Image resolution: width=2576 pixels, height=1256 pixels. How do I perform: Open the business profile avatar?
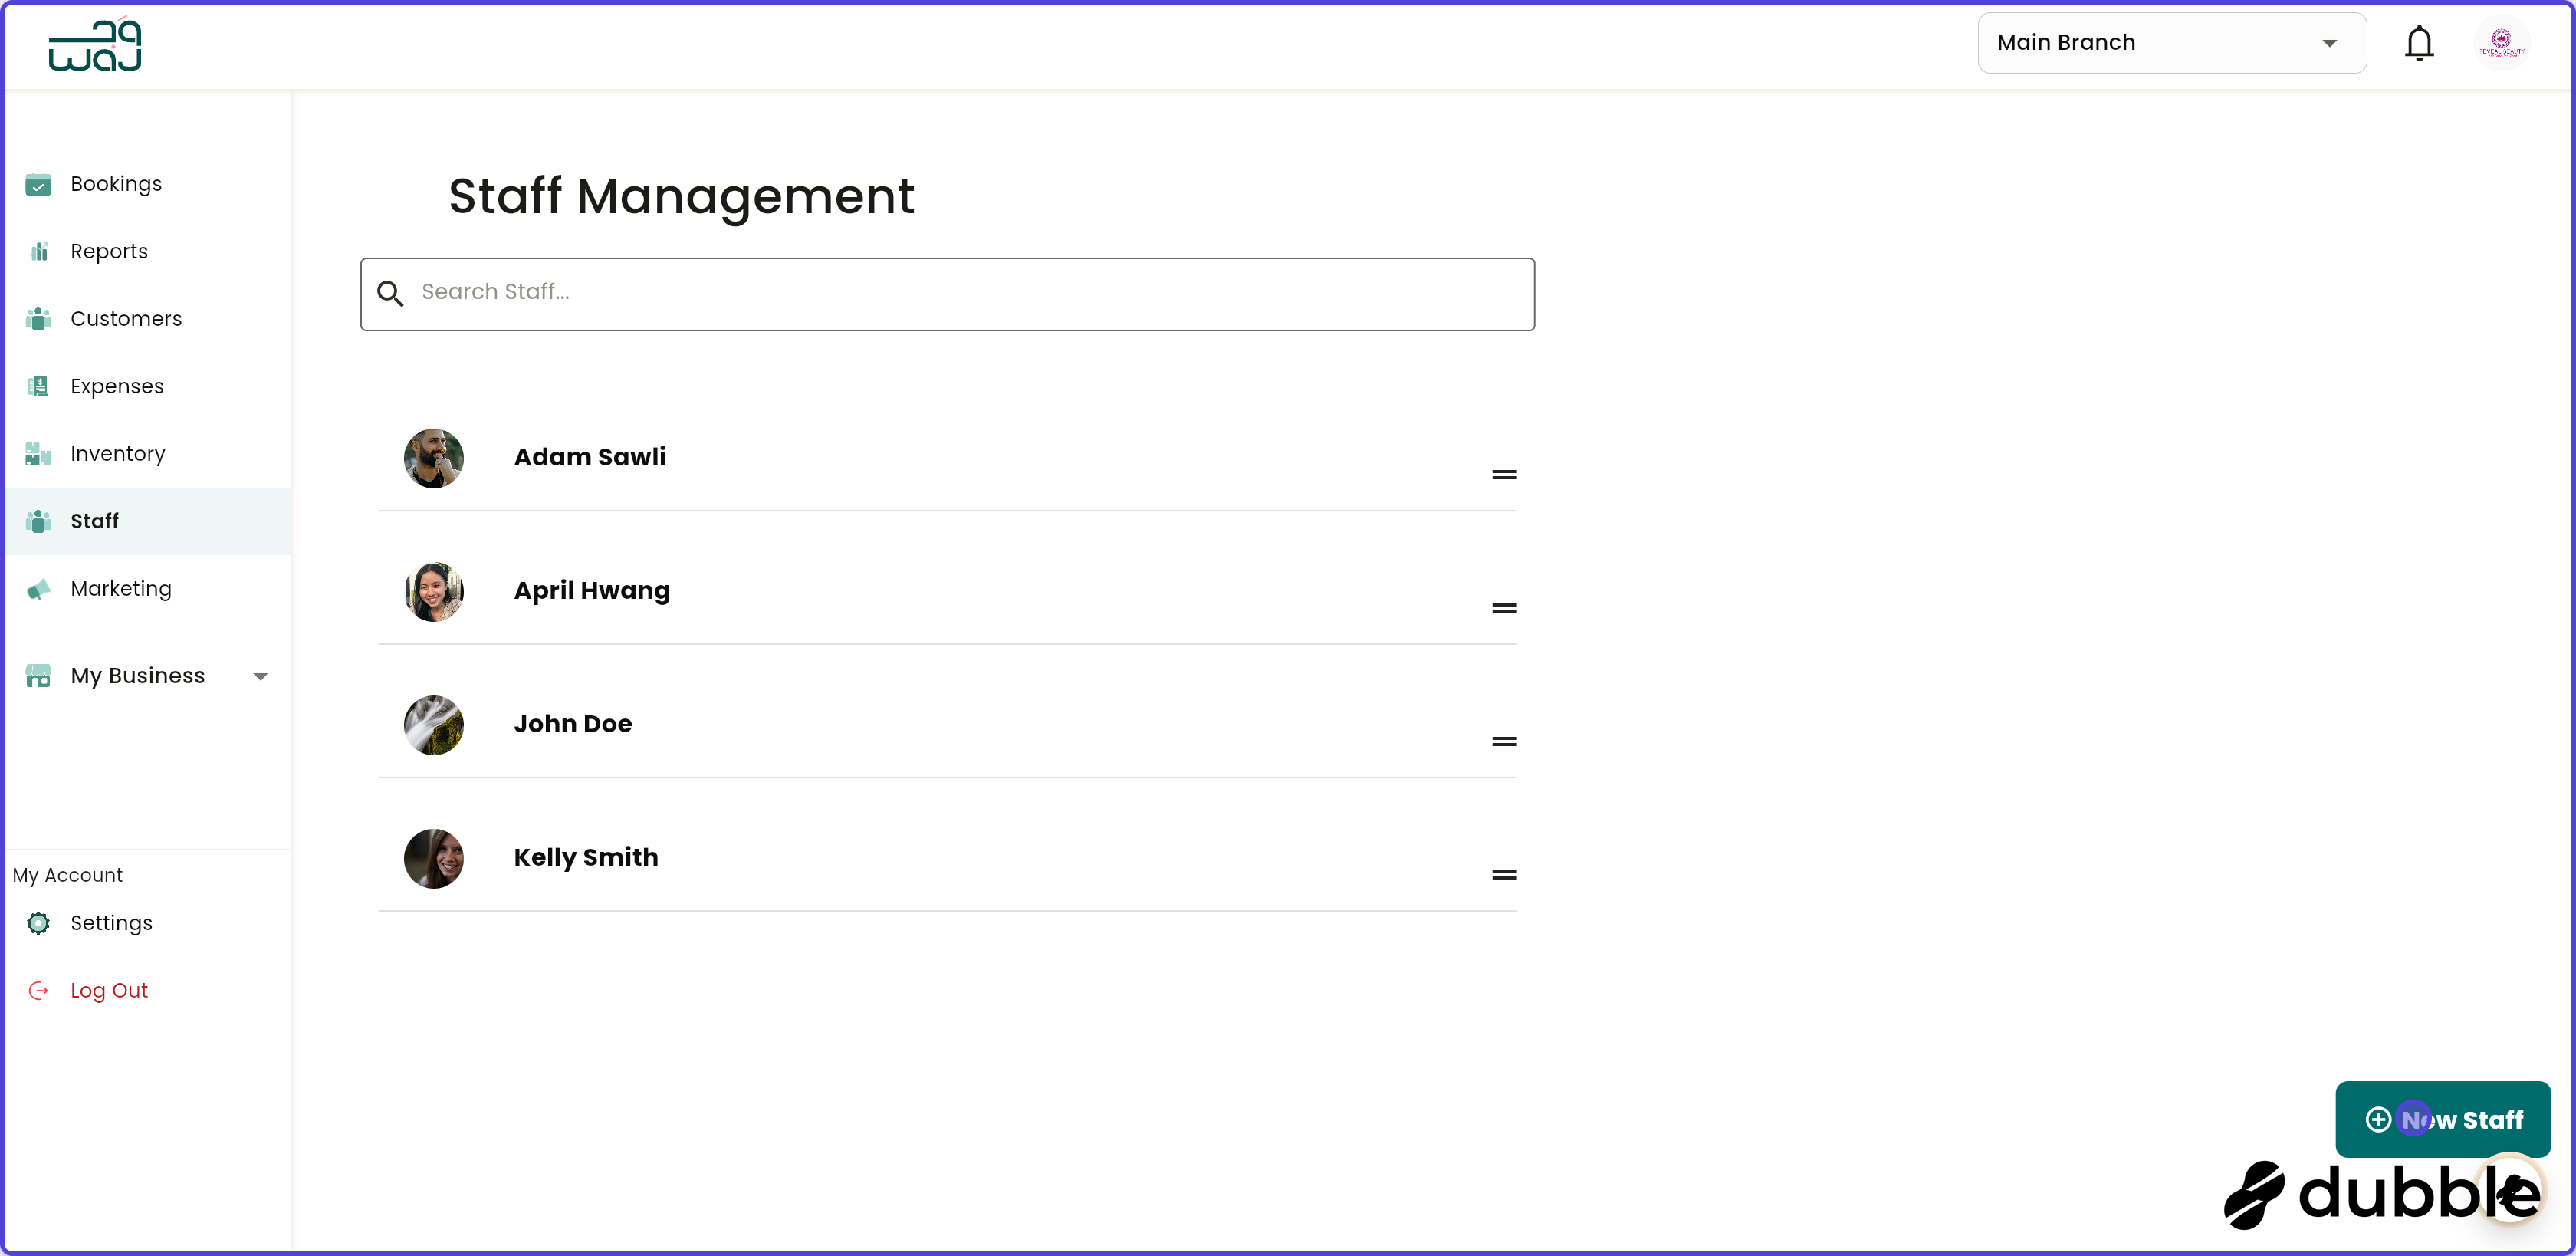2501,44
